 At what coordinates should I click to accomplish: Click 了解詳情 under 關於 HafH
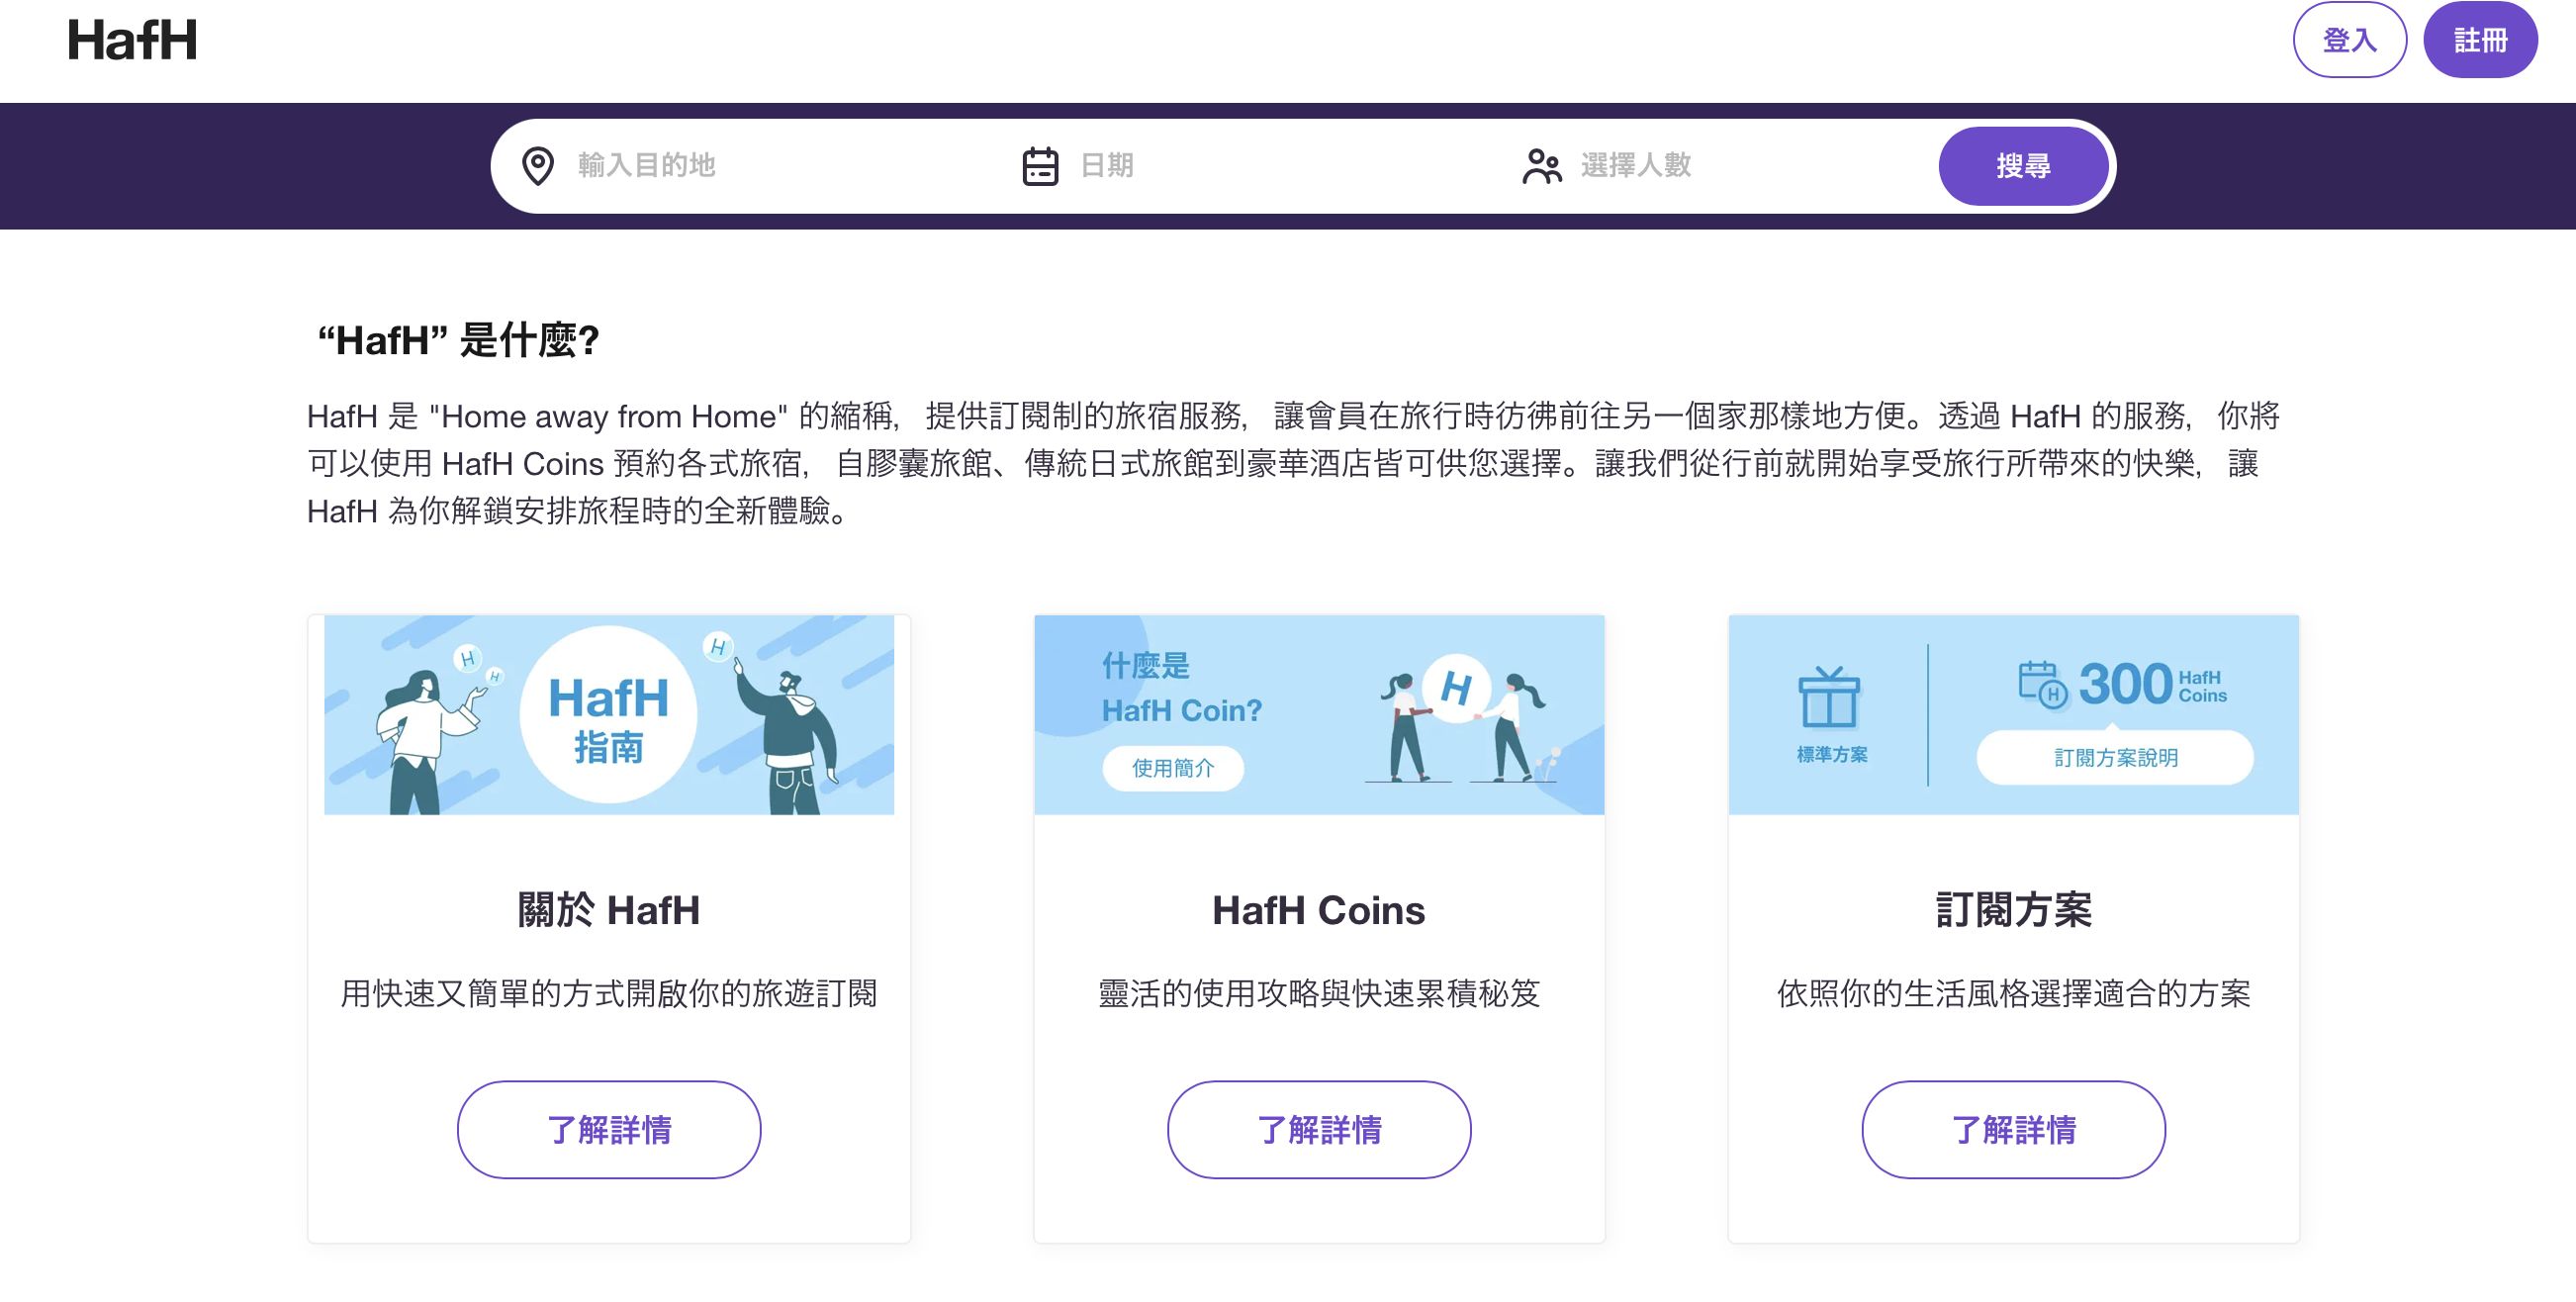tap(609, 1129)
